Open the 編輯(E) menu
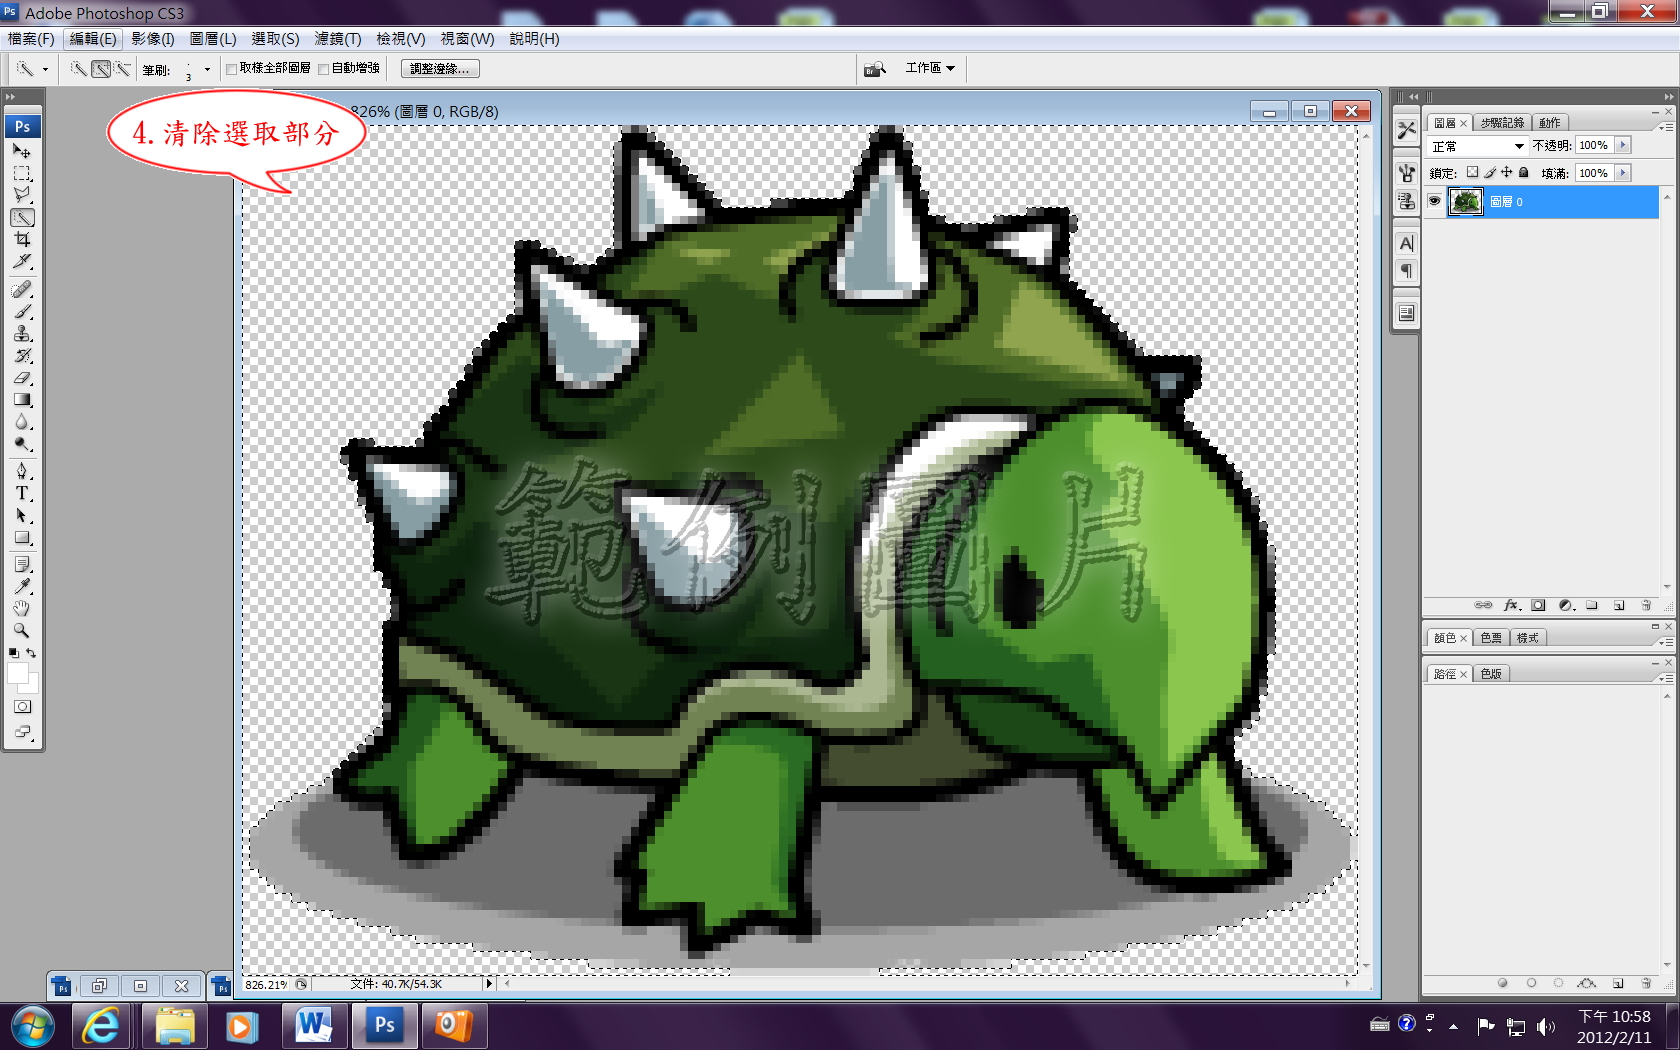 click(x=93, y=39)
